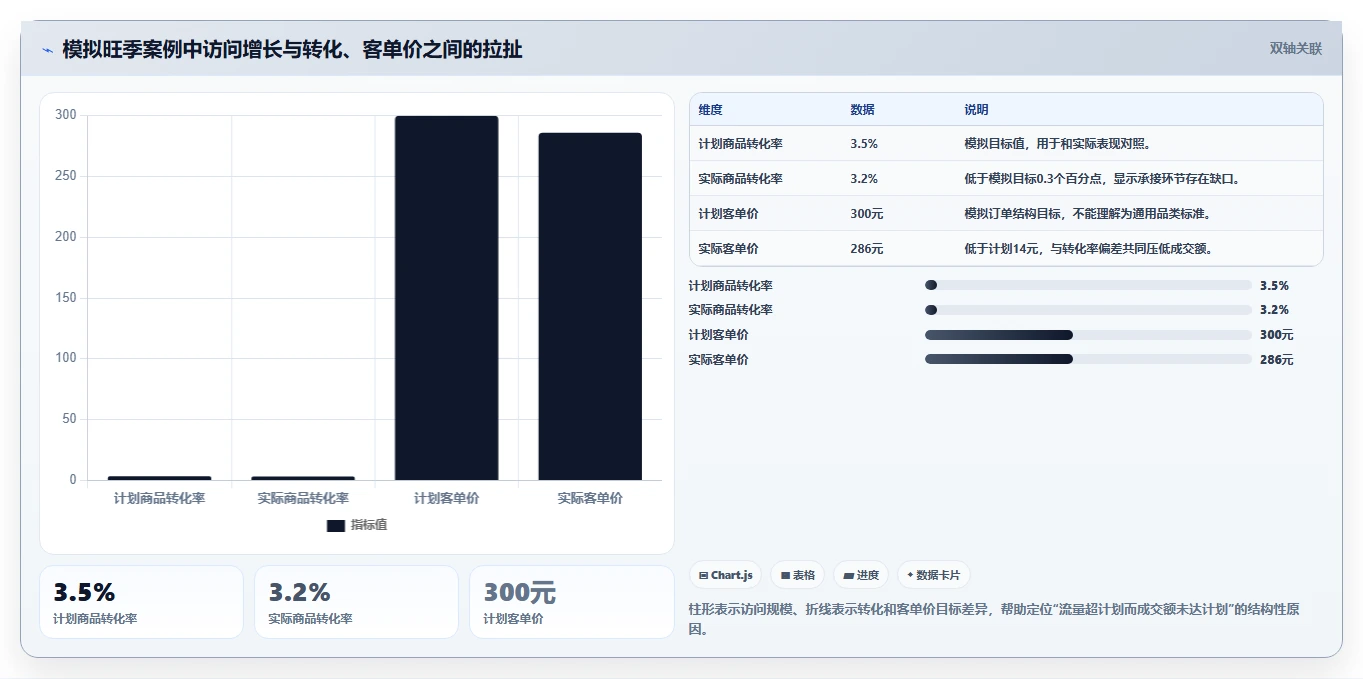The height and width of the screenshot is (679, 1363).
Task: Click description starting 模拟订单结构目标
Action: click(x=1088, y=214)
